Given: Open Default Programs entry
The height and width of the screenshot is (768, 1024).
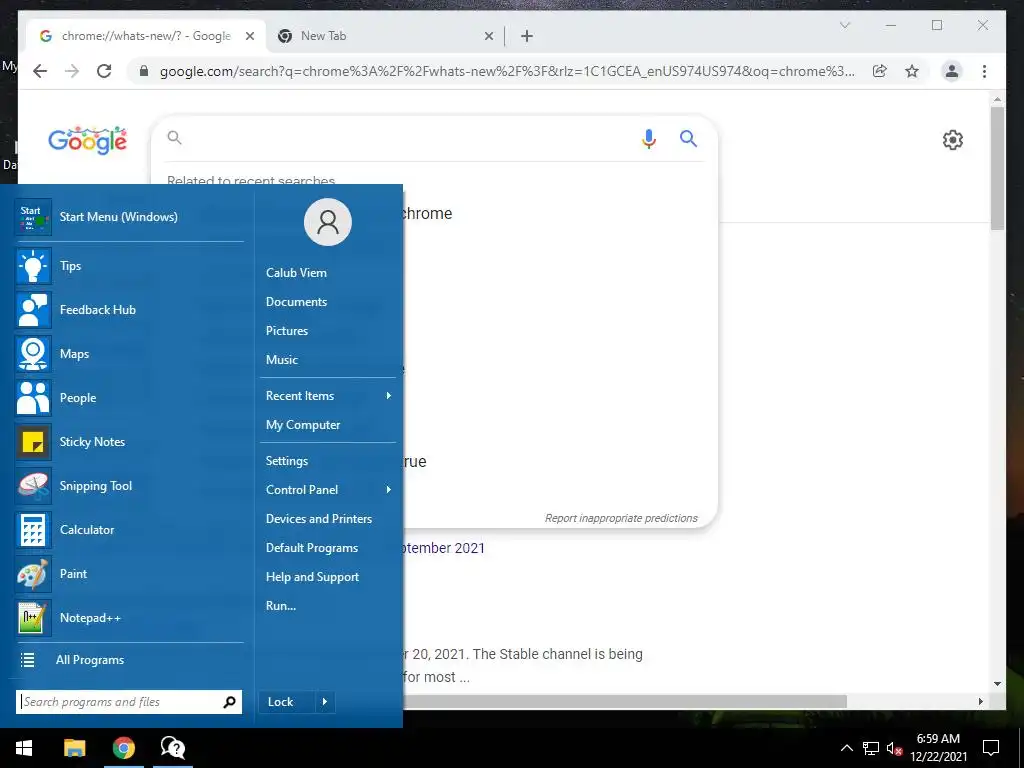Looking at the screenshot, I should (x=312, y=548).
